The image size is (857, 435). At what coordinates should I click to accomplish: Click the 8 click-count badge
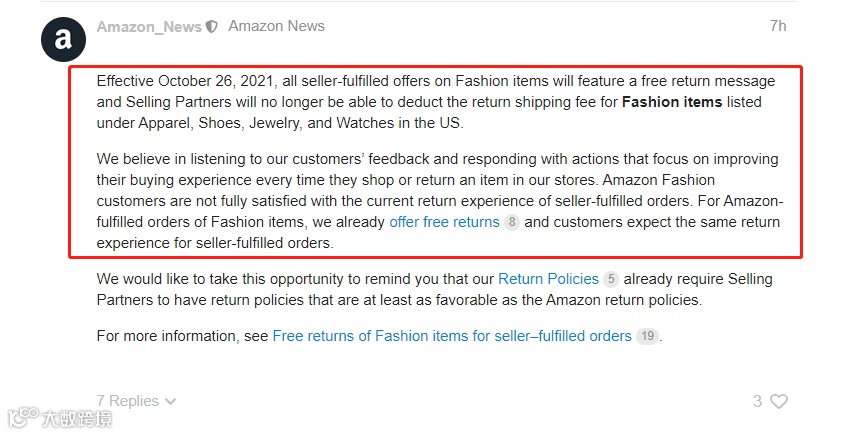[512, 222]
